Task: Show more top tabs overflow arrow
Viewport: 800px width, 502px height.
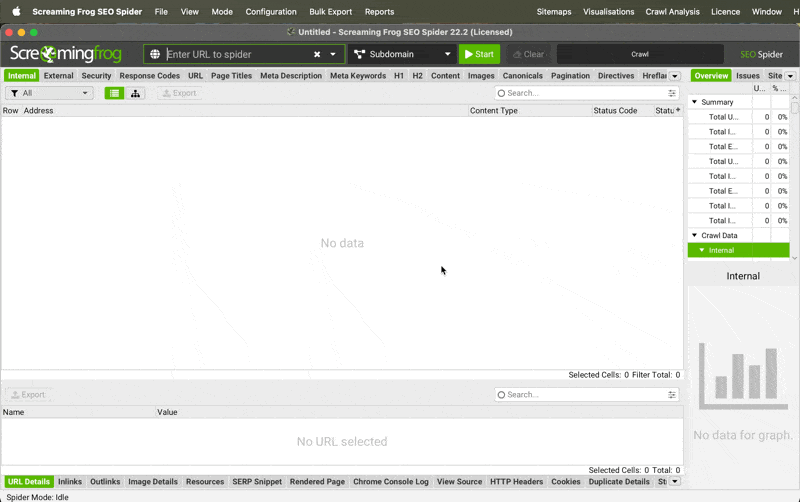Action: point(674,76)
